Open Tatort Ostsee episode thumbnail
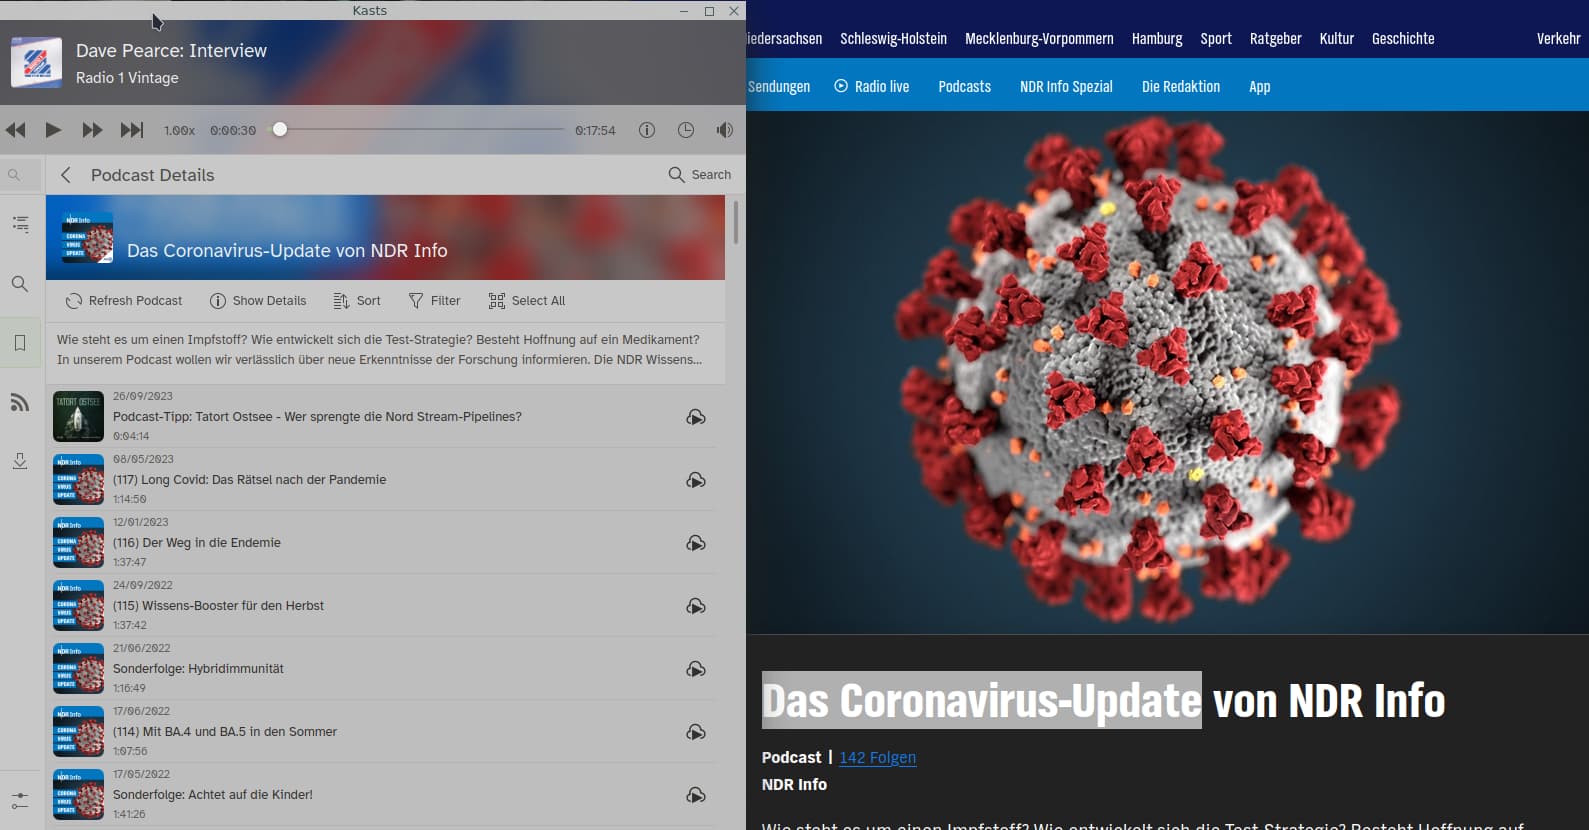The width and height of the screenshot is (1589, 830). coord(78,416)
